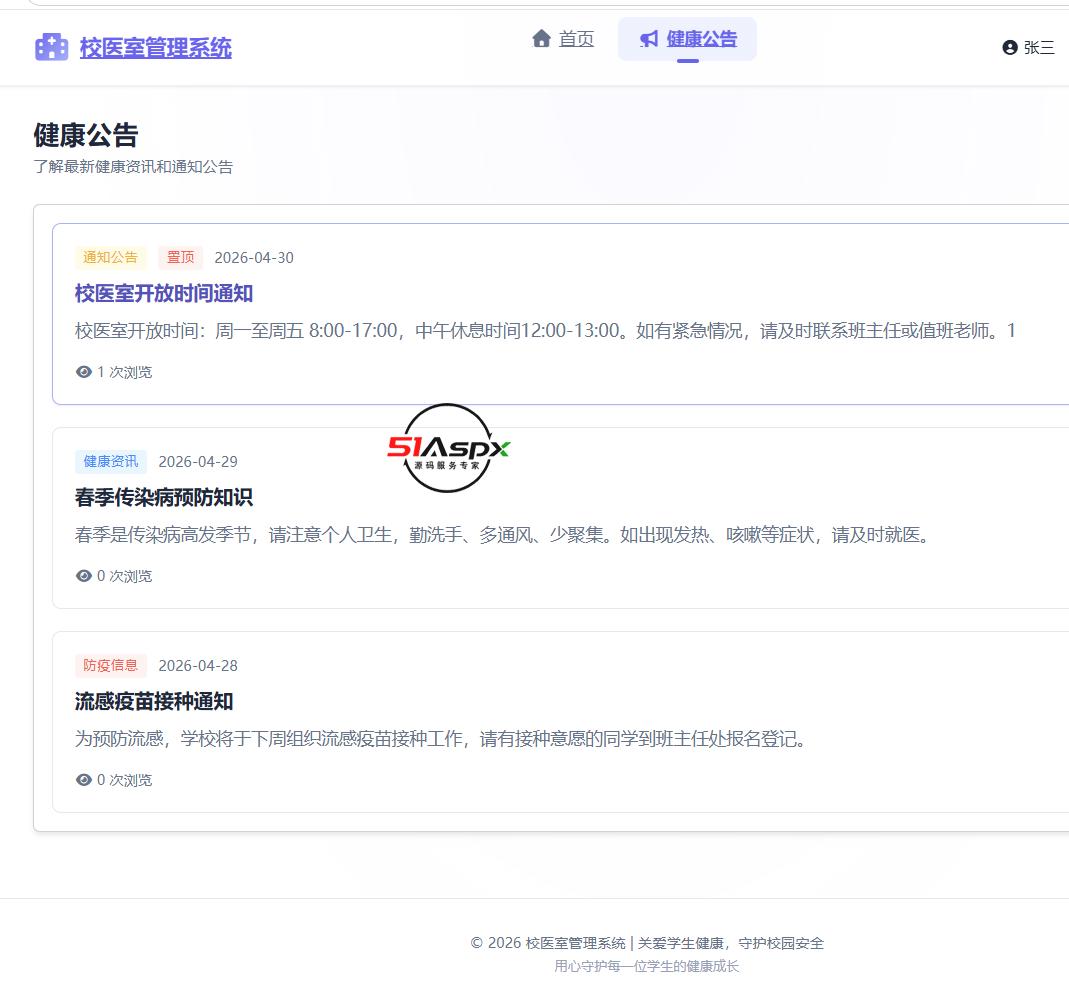The image size is (1069, 984).
Task: Select the date 2026-04-28
Action: [198, 666]
